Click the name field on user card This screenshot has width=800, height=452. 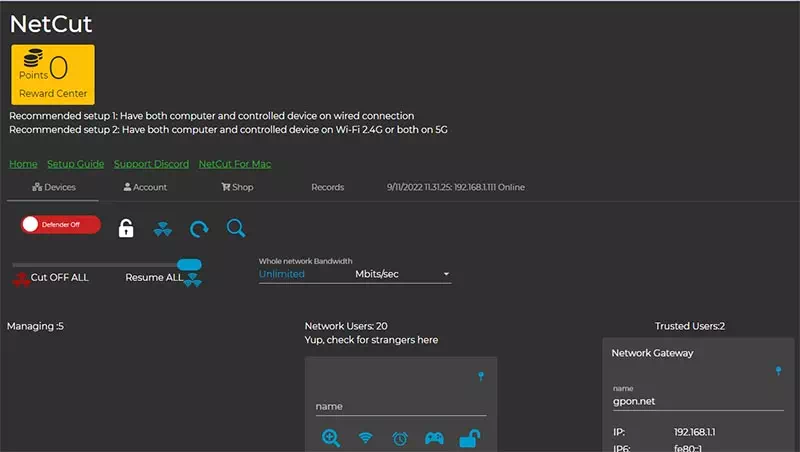401,407
